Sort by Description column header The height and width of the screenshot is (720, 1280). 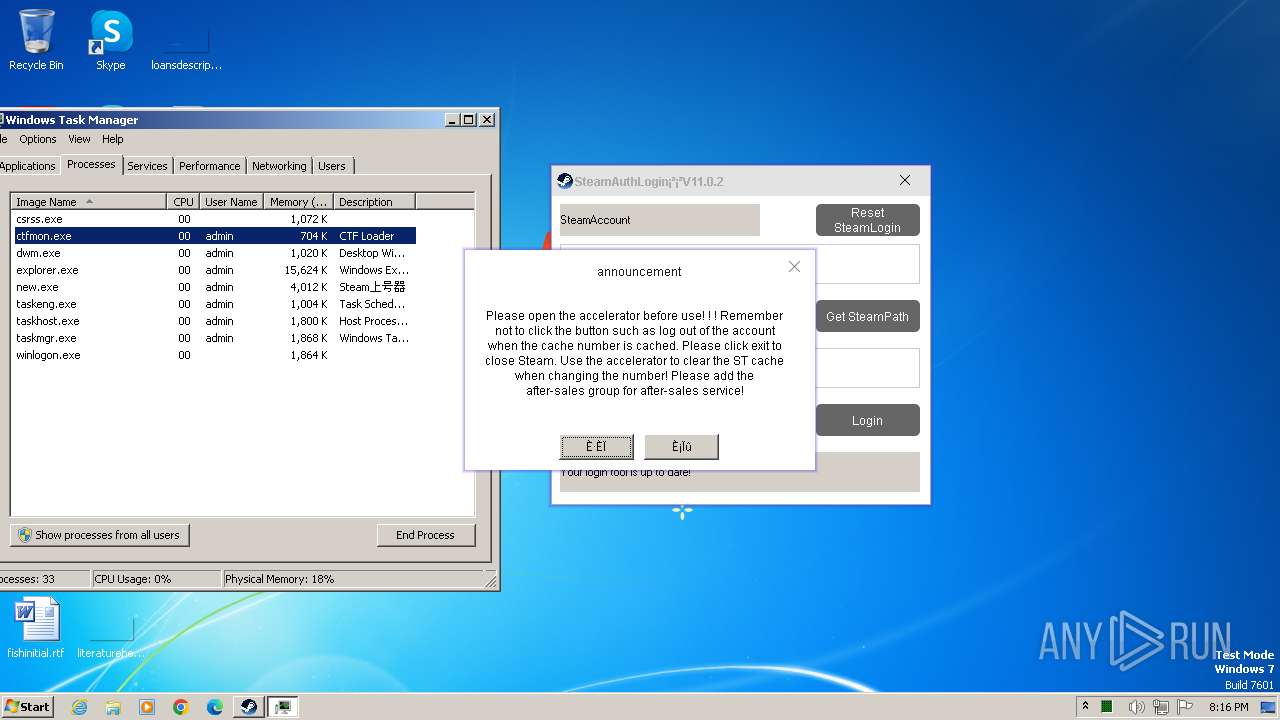coord(374,202)
